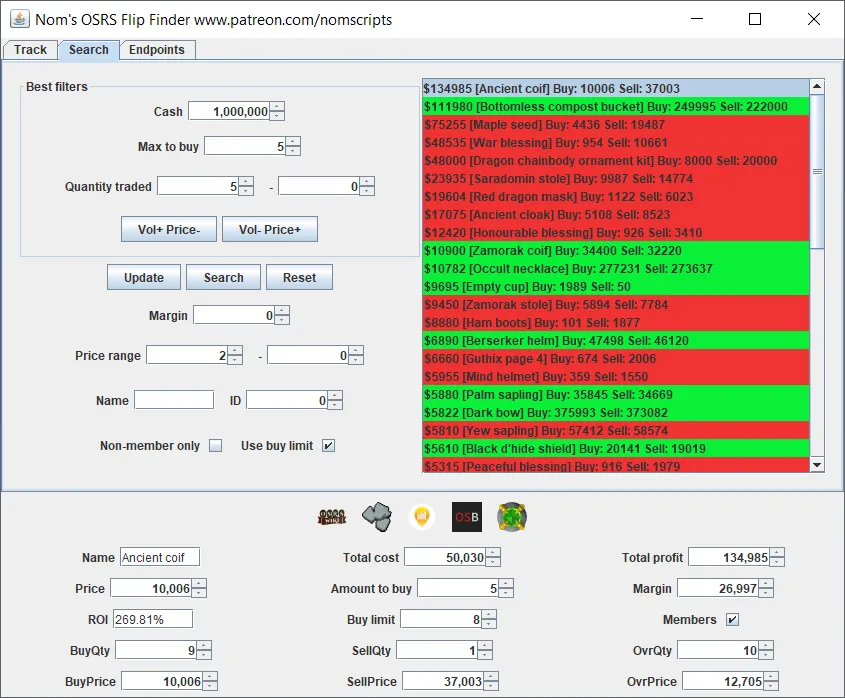Click the yellow round chart icon
Viewport: 845px width, 698px height.
point(422,517)
